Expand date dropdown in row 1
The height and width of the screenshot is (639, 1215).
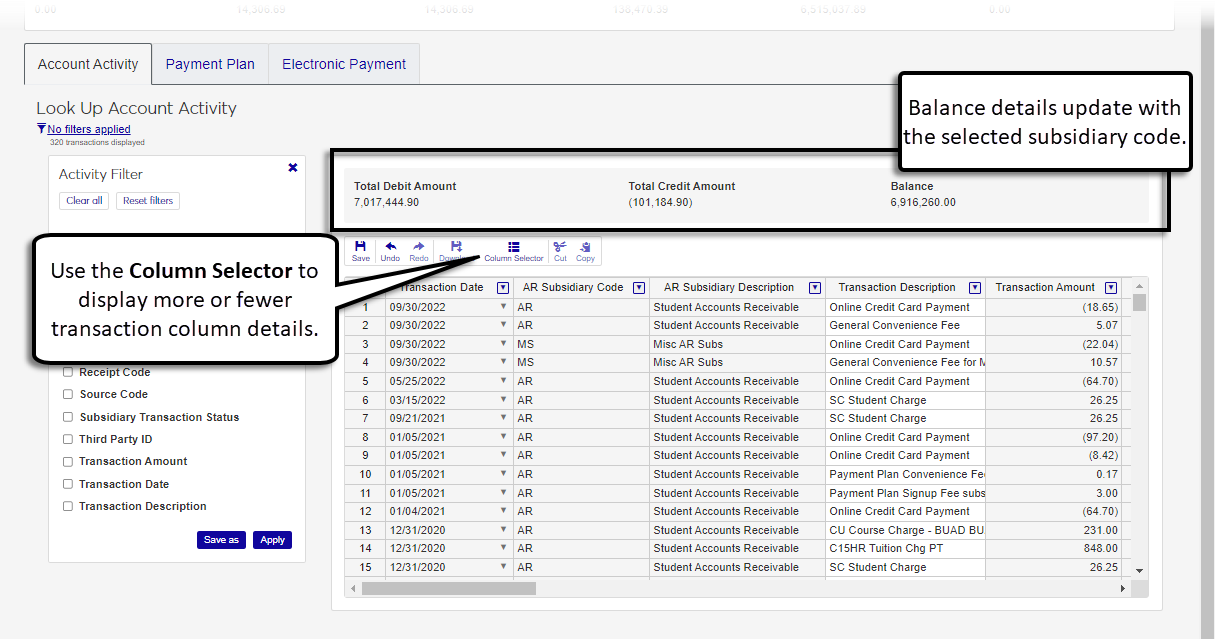click(503, 307)
